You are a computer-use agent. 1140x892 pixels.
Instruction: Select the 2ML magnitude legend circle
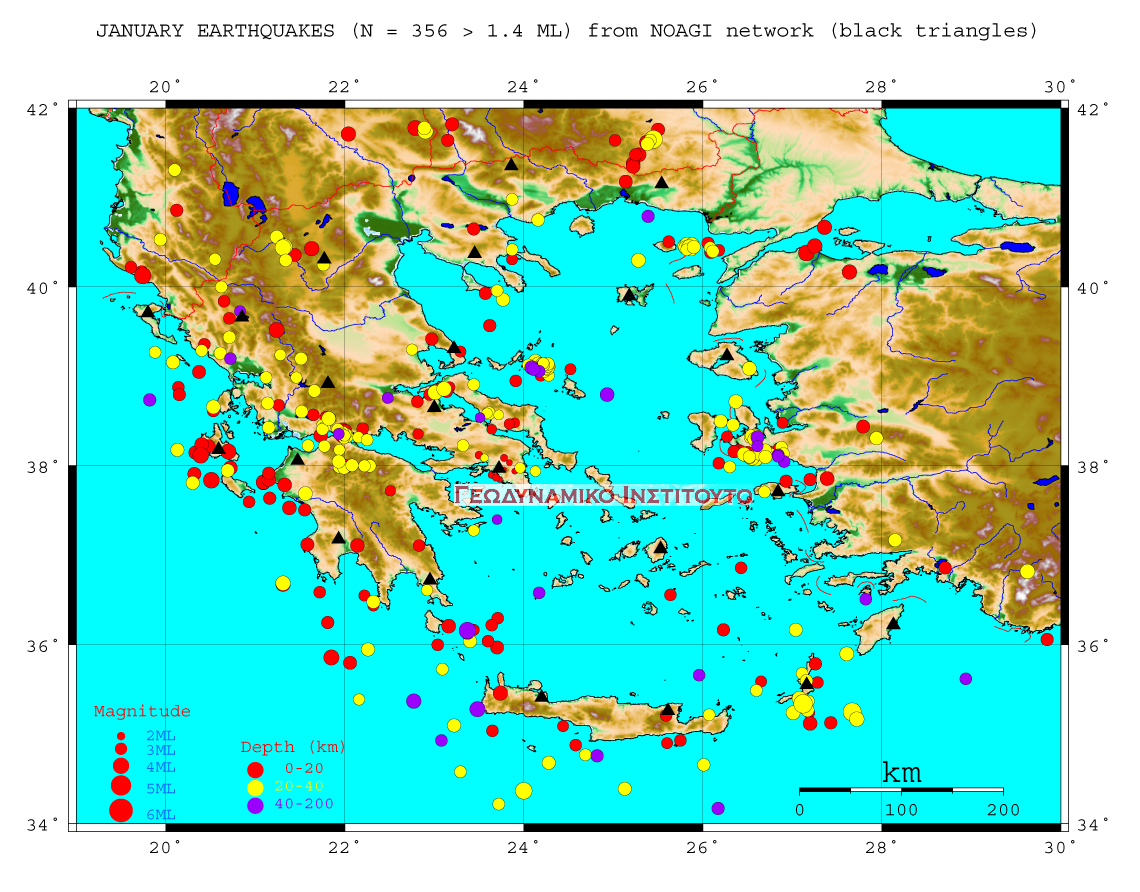(121, 736)
